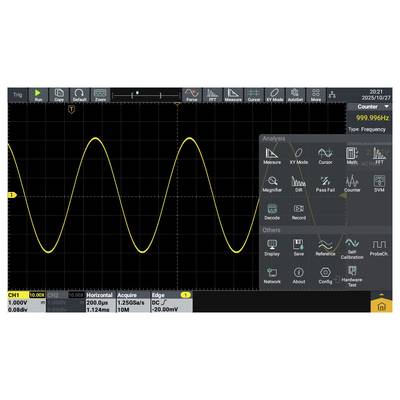
Task: Open the DVM icon
Action: (379, 184)
